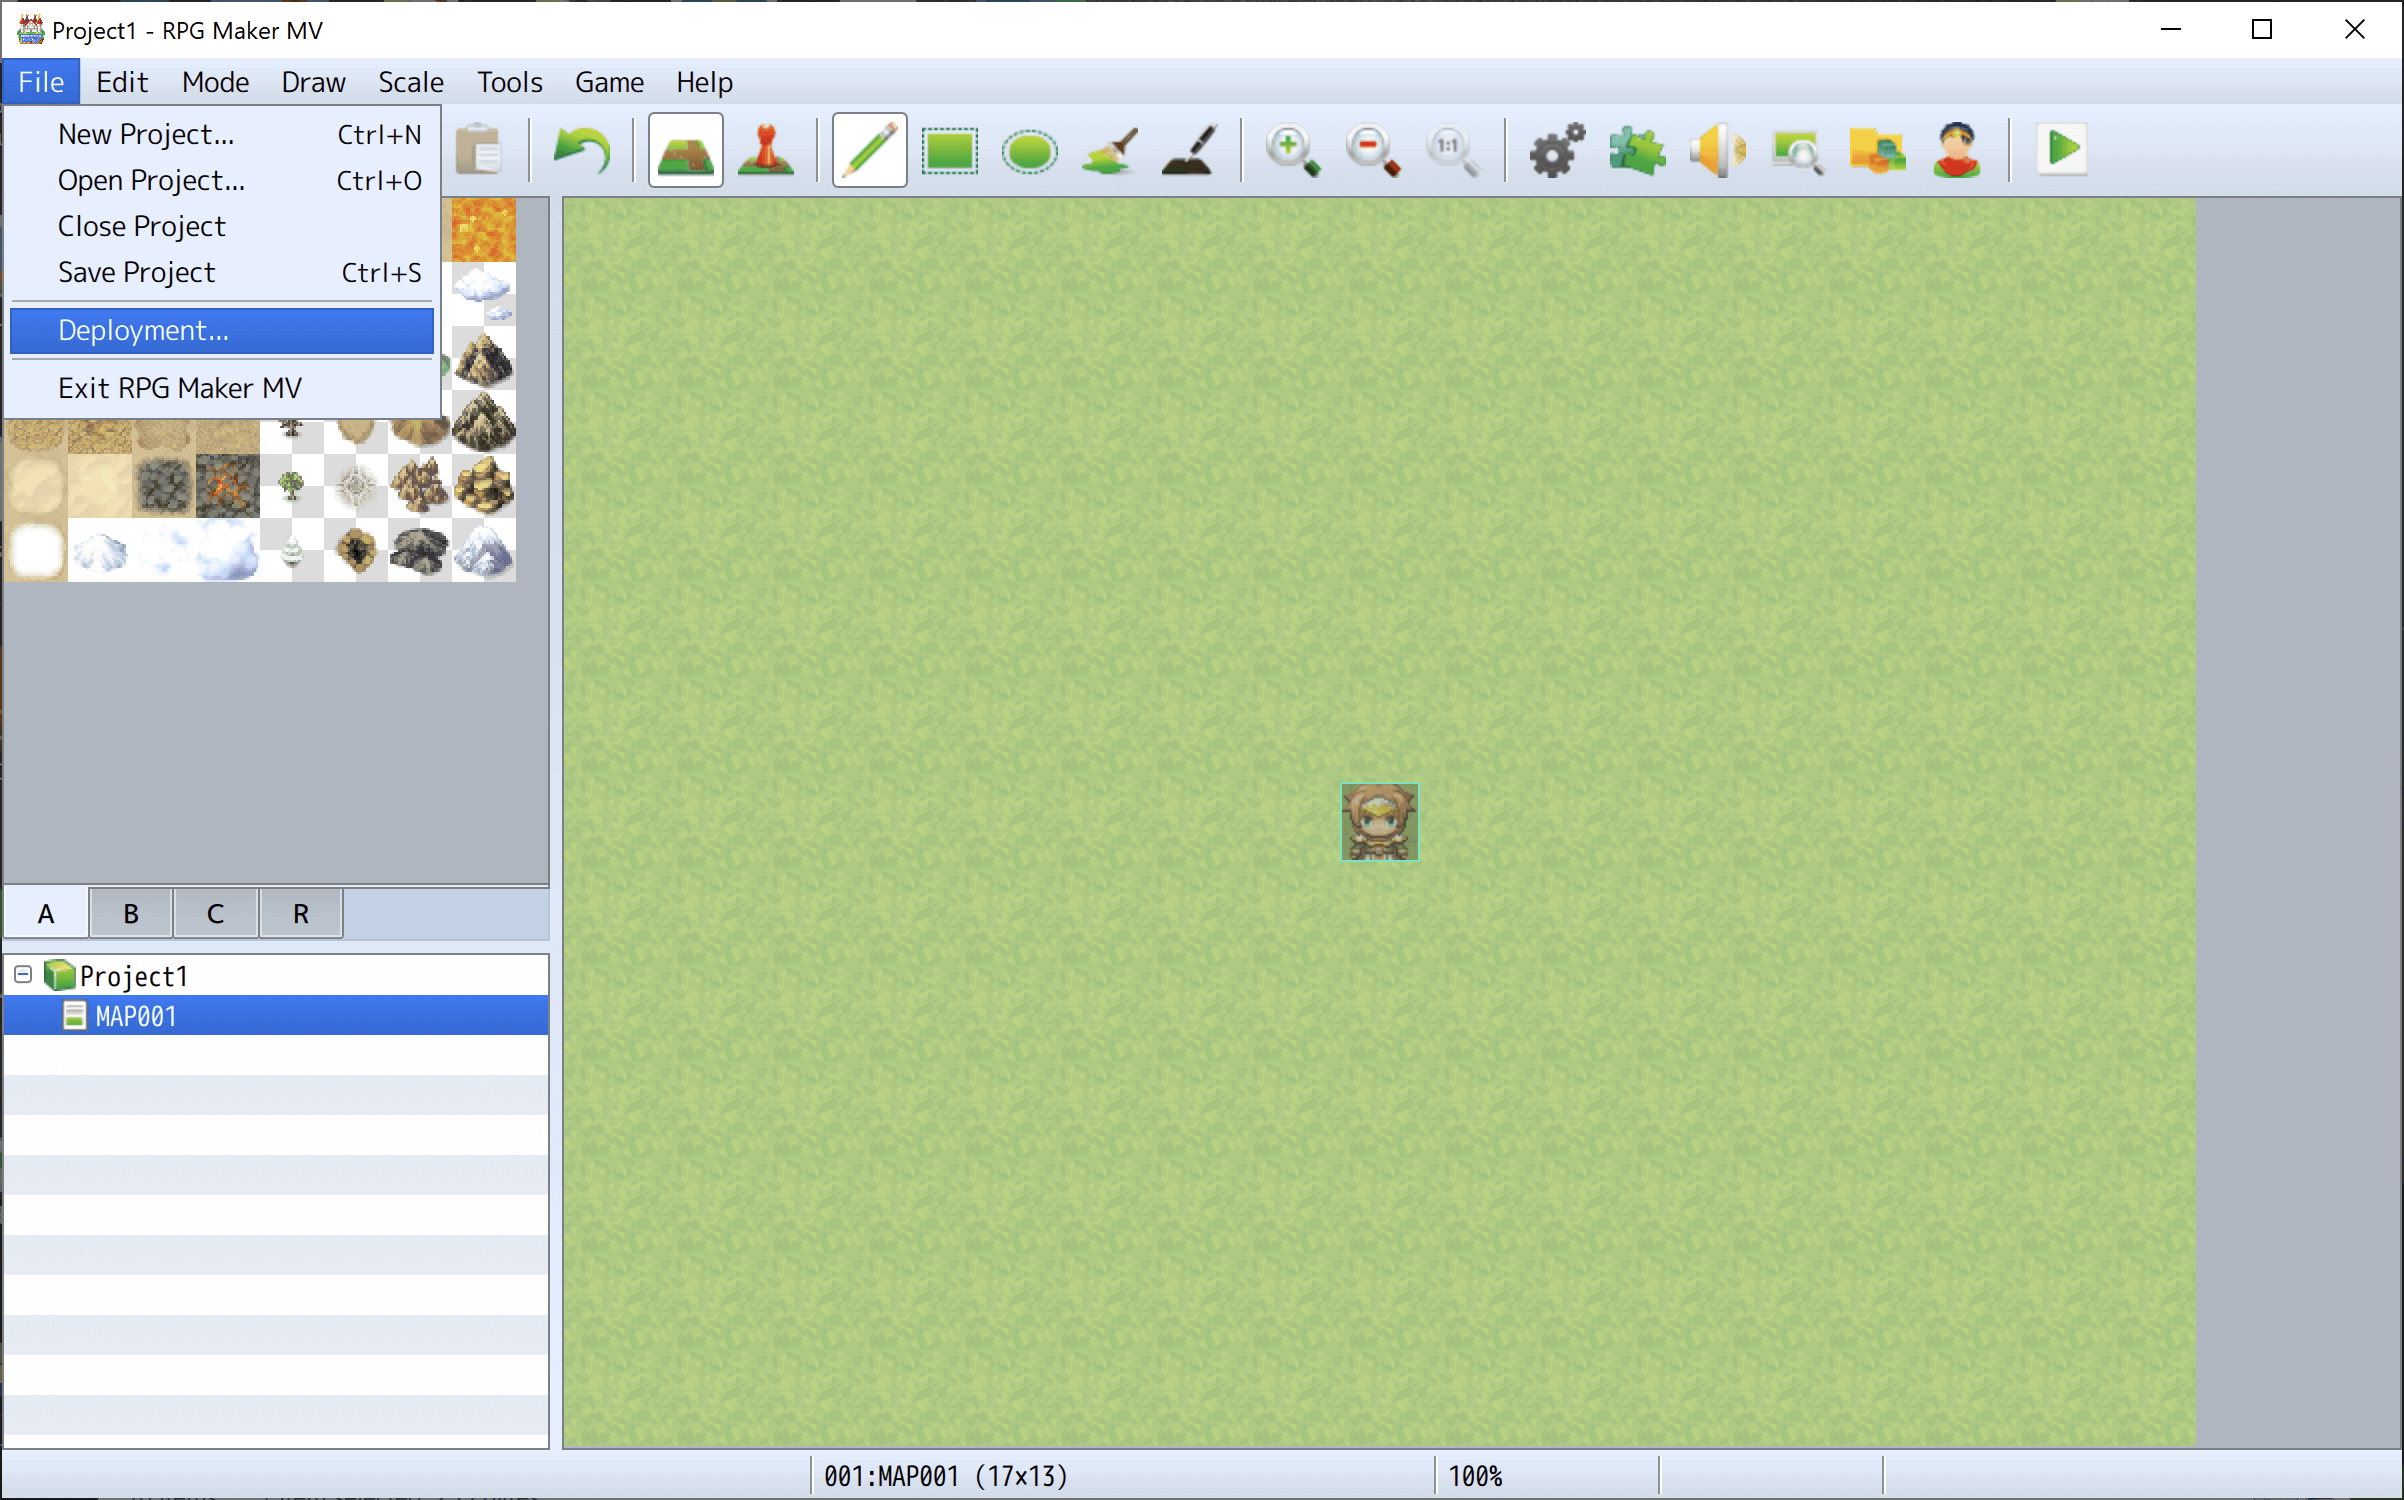Image resolution: width=2404 pixels, height=1500 pixels.
Task: Close the File menu via File header
Action: pyautogui.click(x=41, y=82)
